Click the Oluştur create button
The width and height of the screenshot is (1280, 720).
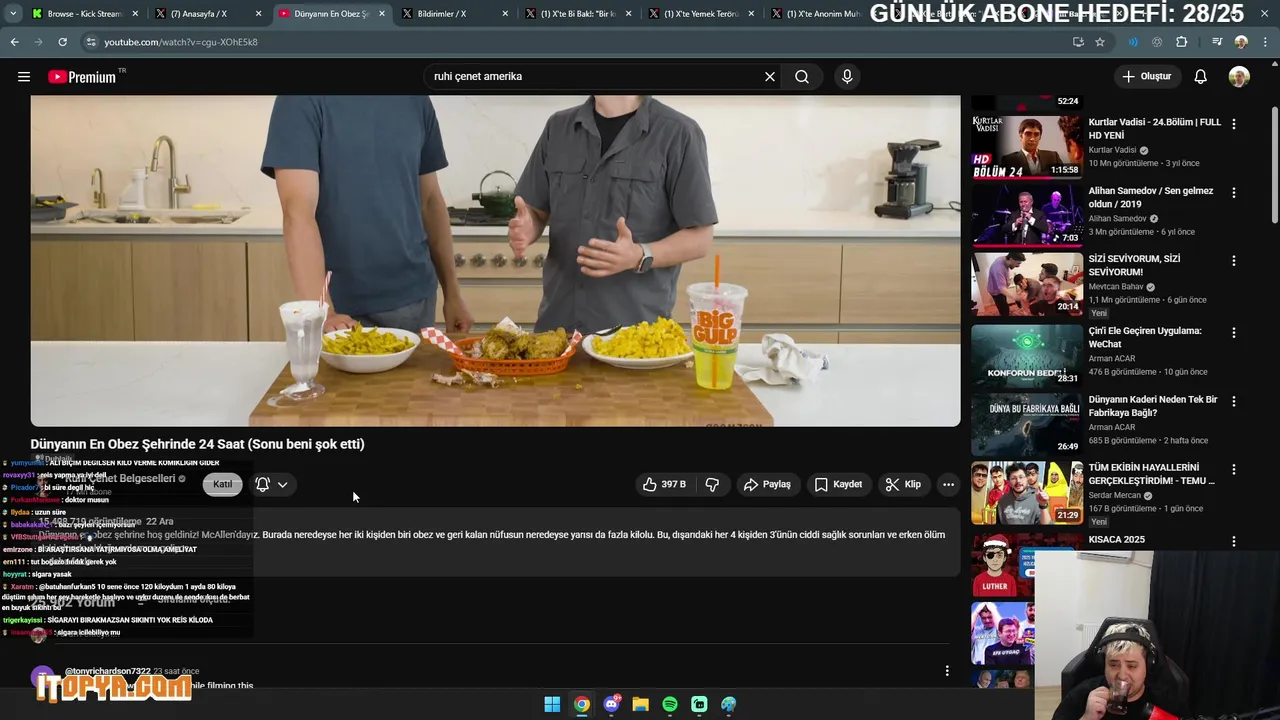coord(1147,77)
